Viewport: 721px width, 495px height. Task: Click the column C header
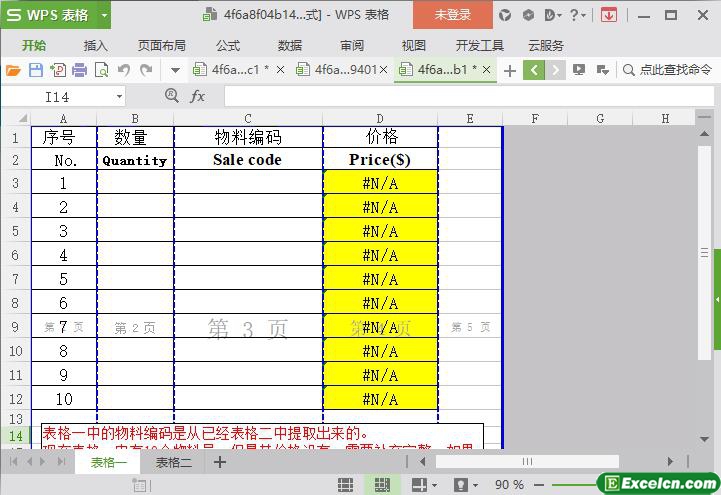(x=248, y=119)
